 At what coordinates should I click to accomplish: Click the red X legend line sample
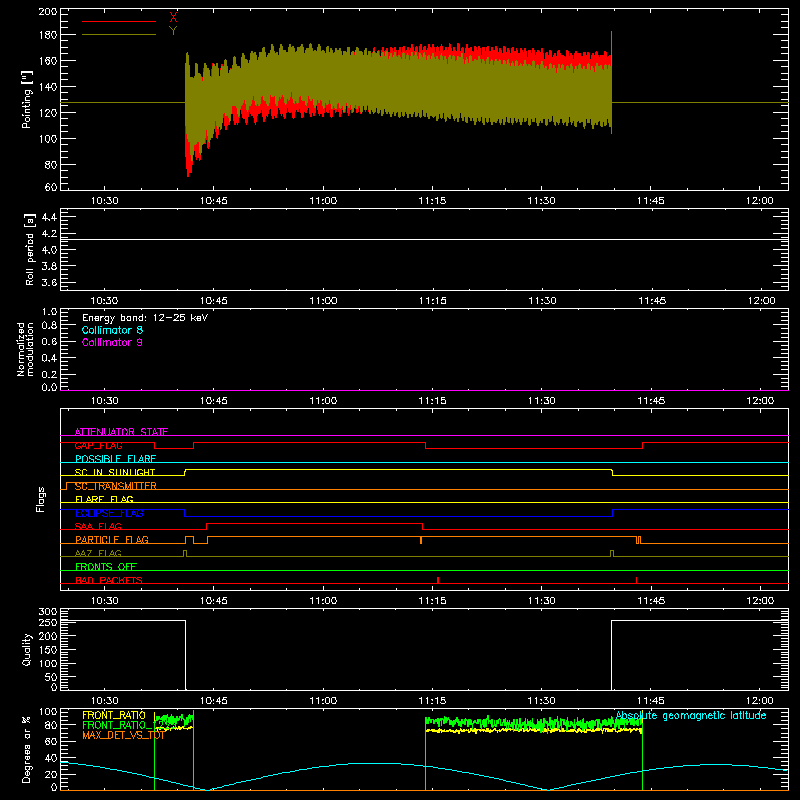point(119,21)
